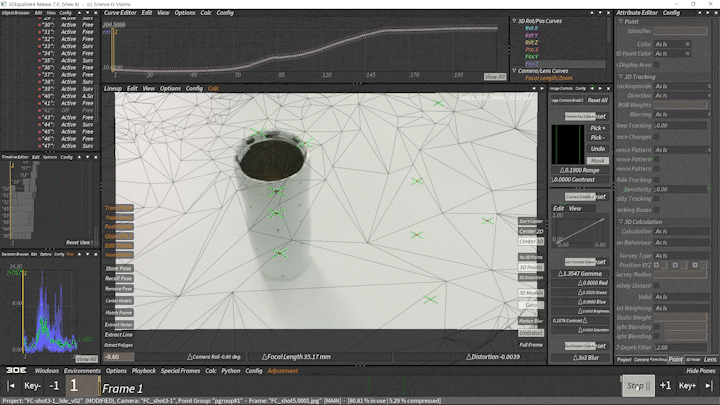This screenshot has width=720, height=405.
Task: Click the right-arrow icon in Lineup header
Action: tap(542, 88)
